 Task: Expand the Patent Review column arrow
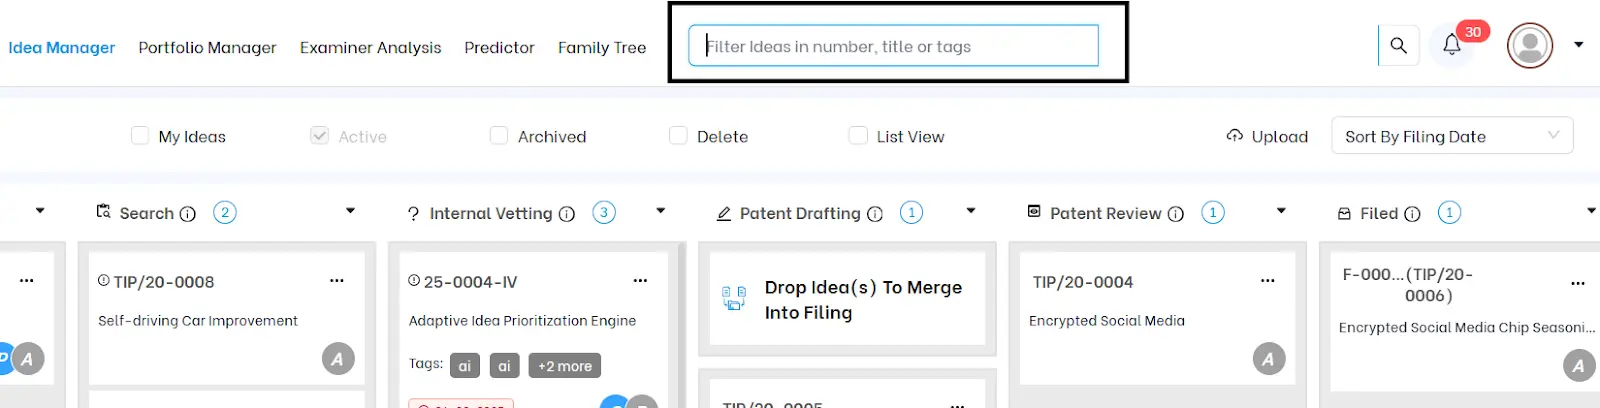click(1281, 211)
